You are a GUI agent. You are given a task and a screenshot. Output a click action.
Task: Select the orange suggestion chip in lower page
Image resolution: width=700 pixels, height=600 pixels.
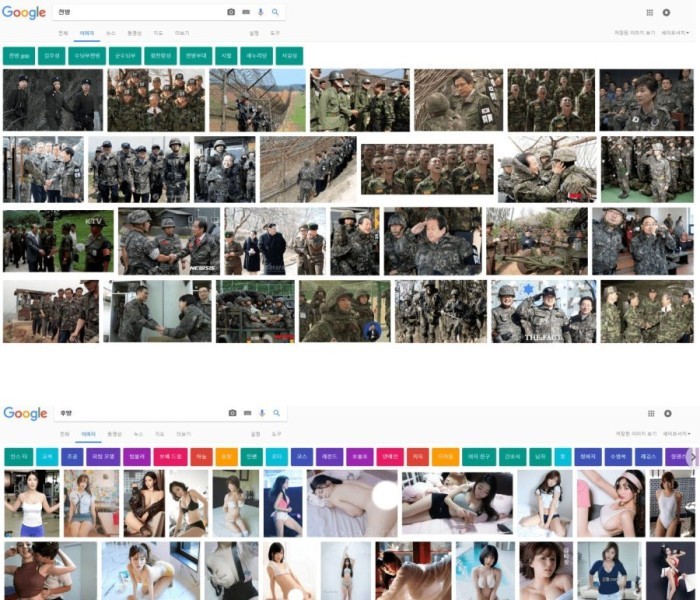click(x=226, y=457)
